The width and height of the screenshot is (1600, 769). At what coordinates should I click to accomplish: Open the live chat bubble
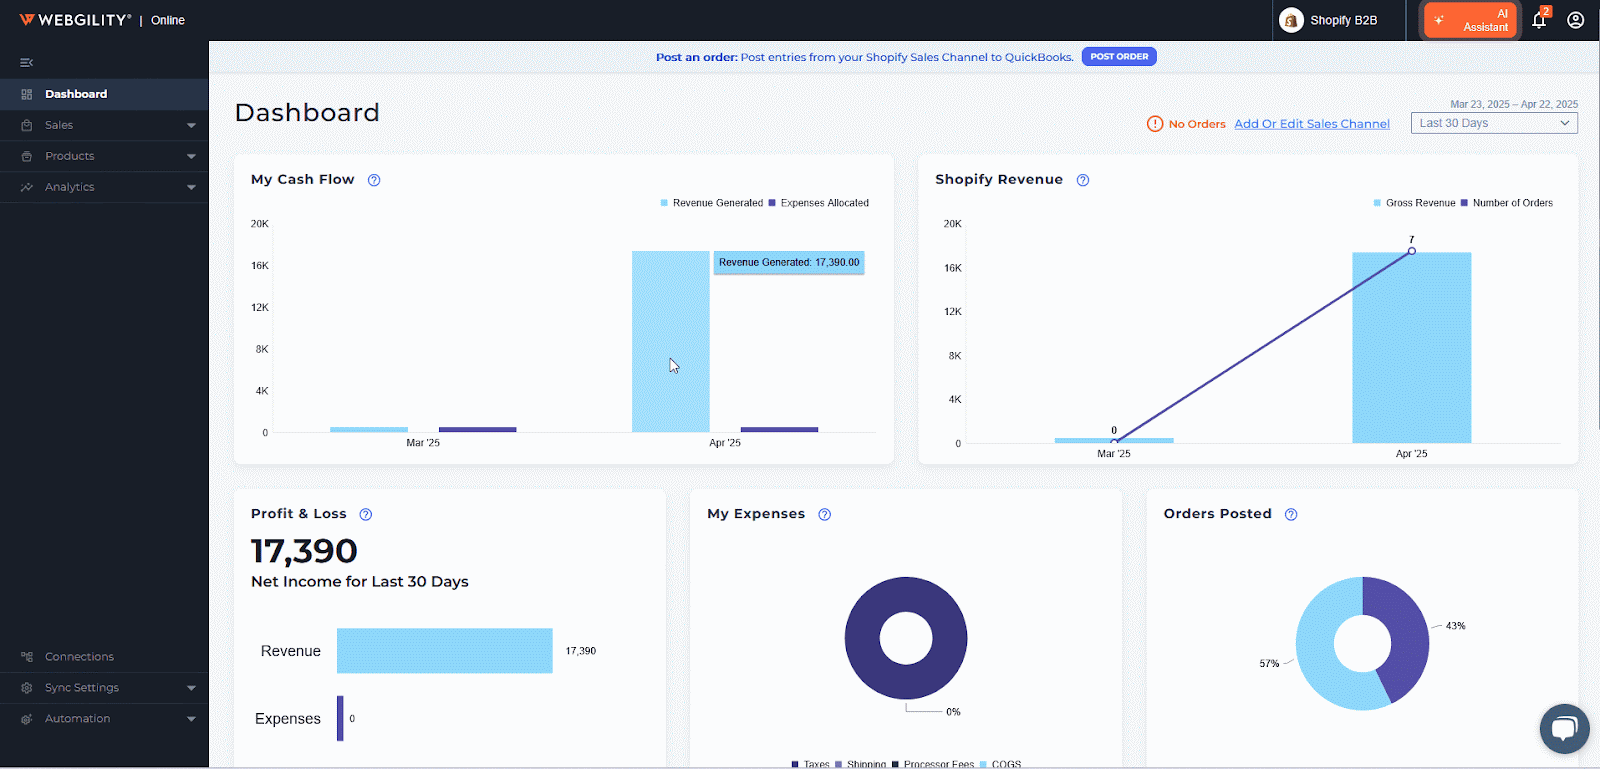[1564, 728]
